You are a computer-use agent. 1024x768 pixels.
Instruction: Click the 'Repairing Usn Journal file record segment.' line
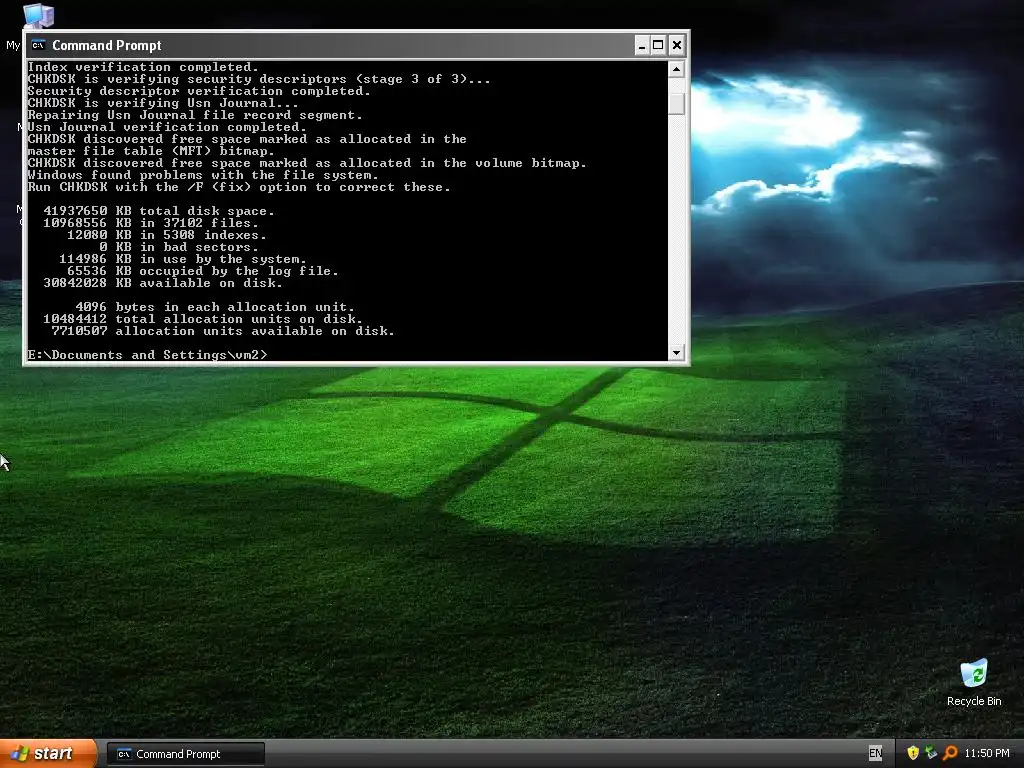(x=195, y=115)
